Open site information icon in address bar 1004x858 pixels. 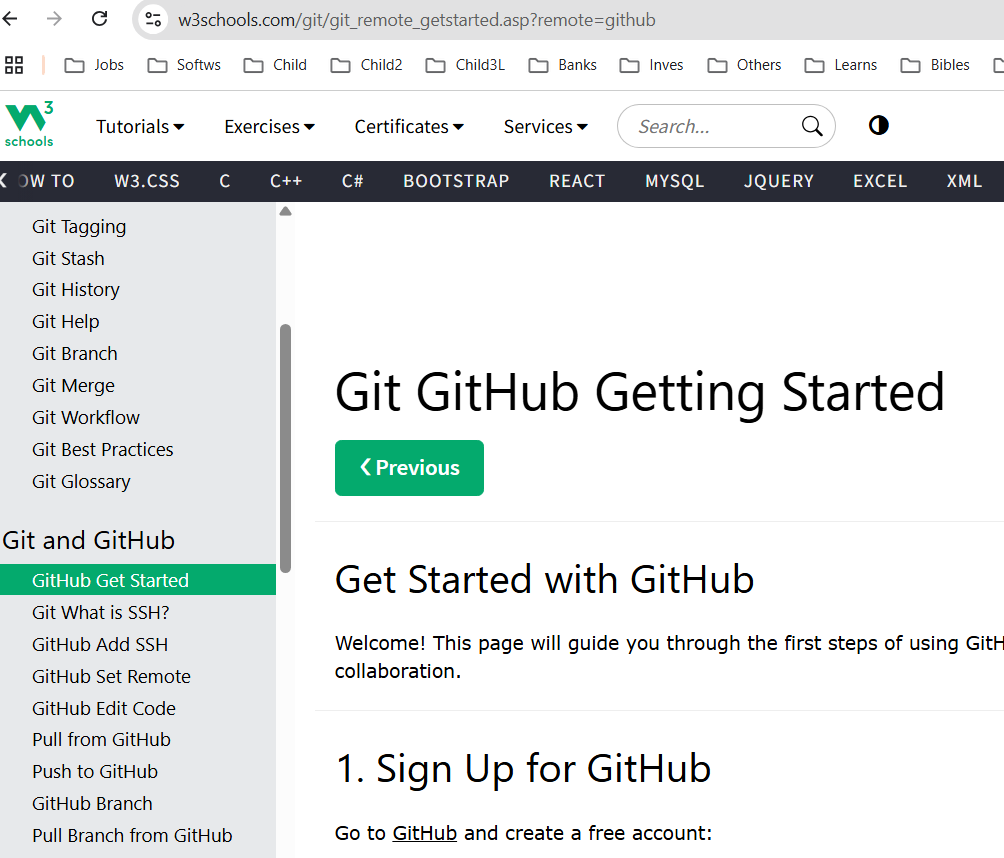coord(153,20)
